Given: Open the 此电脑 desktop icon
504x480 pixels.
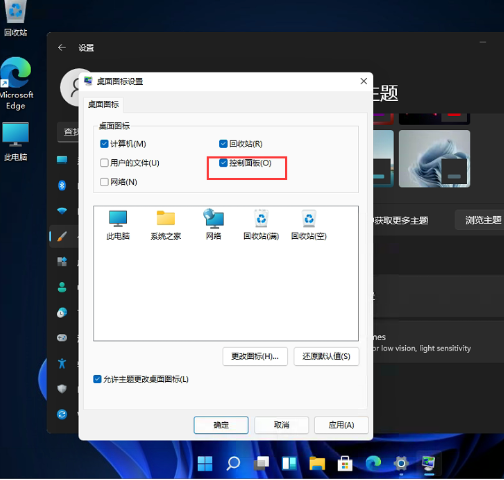Looking at the screenshot, I should [15, 142].
